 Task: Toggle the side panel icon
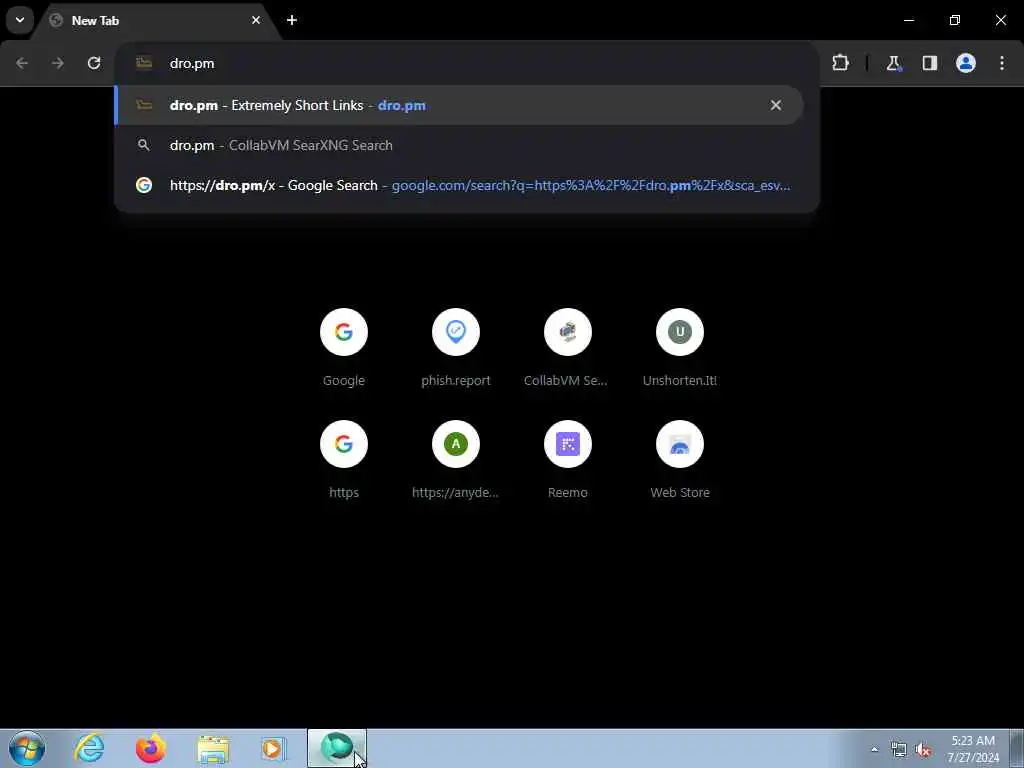930,63
